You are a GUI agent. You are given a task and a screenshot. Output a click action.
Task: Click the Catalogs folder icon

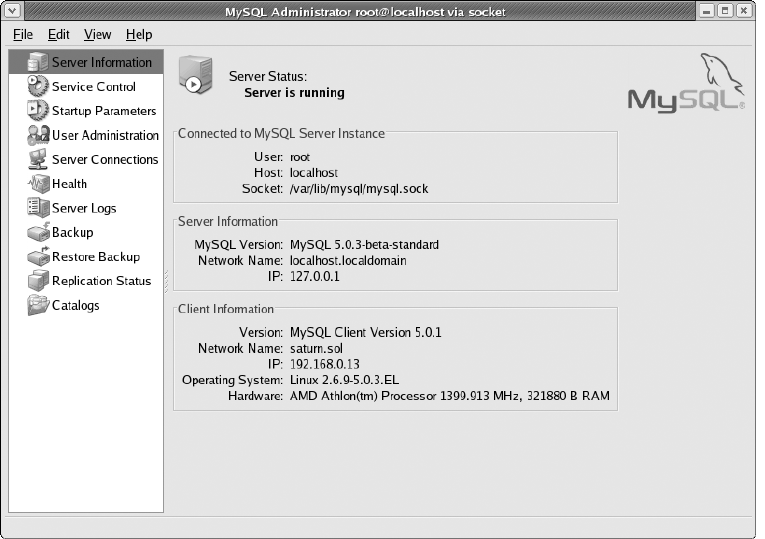coord(38,305)
